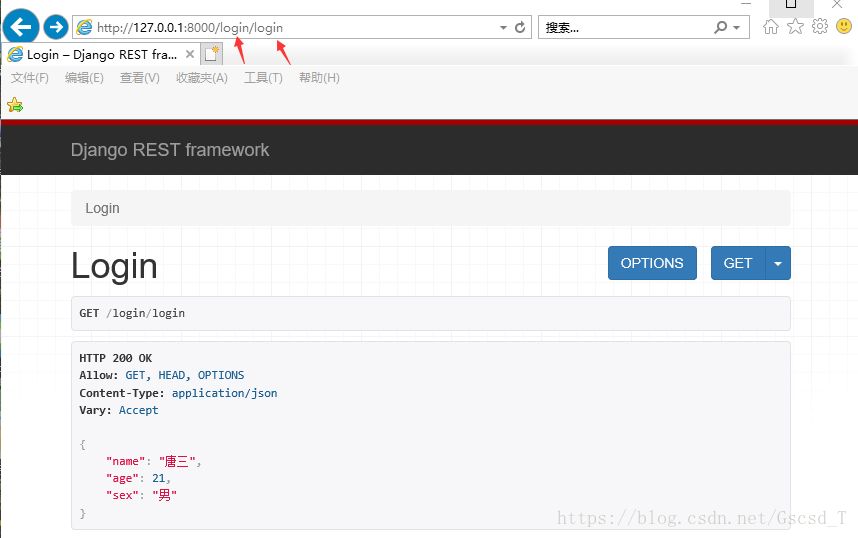Open the 工具(T) menu

[263, 78]
